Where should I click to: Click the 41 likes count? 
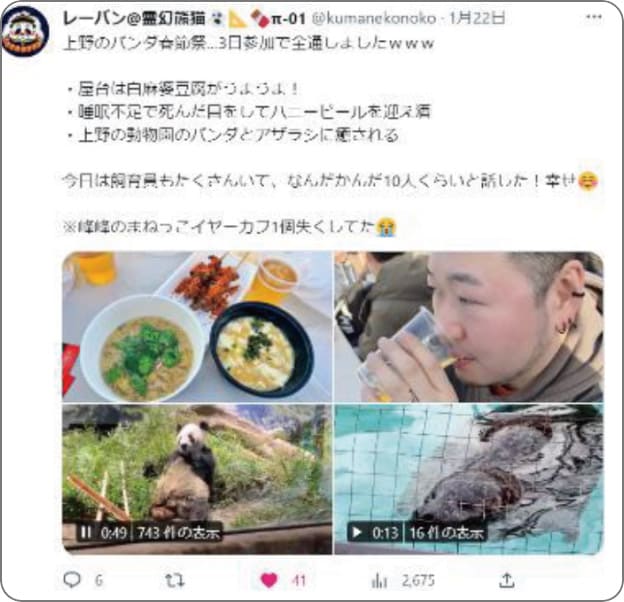coord(299,581)
